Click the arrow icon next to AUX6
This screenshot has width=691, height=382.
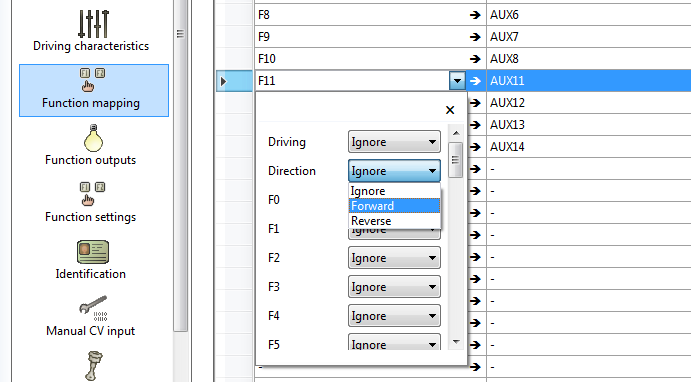click(x=475, y=15)
